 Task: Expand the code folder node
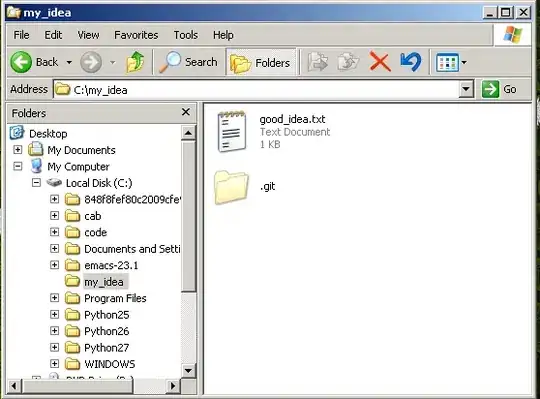pos(54,232)
